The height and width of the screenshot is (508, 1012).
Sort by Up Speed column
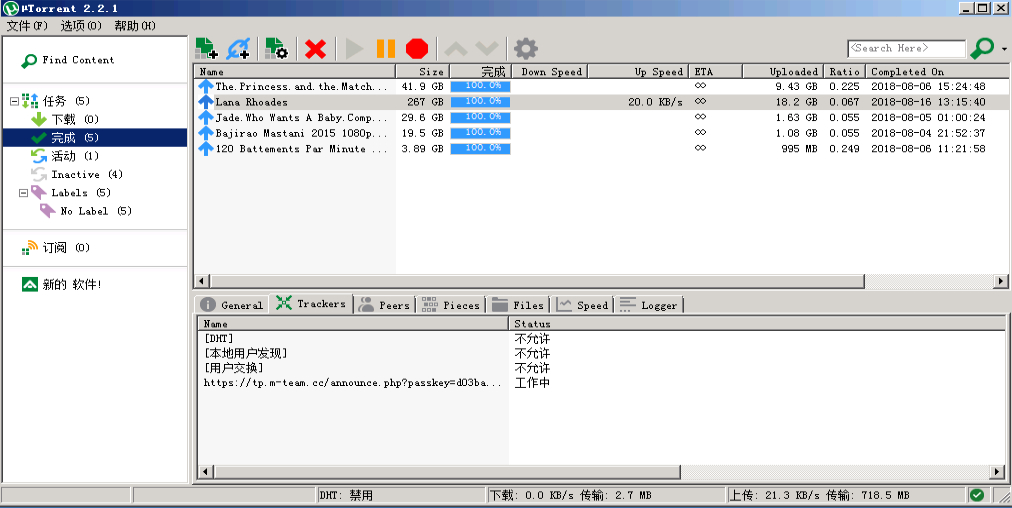tap(638, 72)
